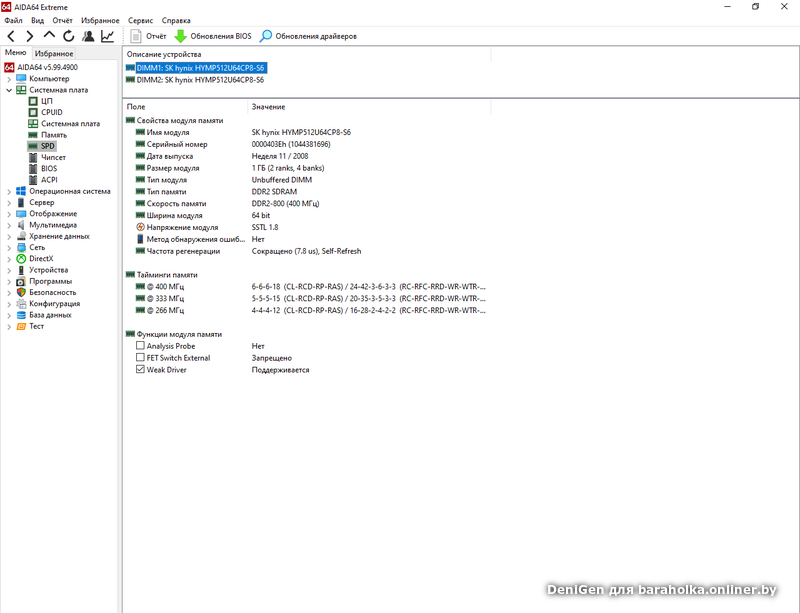This screenshot has height=613, width=800.
Task: Select the Напряжение модуля row
Action: [x=306, y=227]
